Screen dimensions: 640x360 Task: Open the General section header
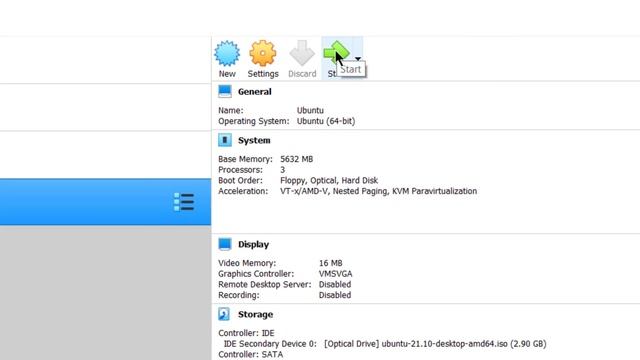click(x=255, y=92)
